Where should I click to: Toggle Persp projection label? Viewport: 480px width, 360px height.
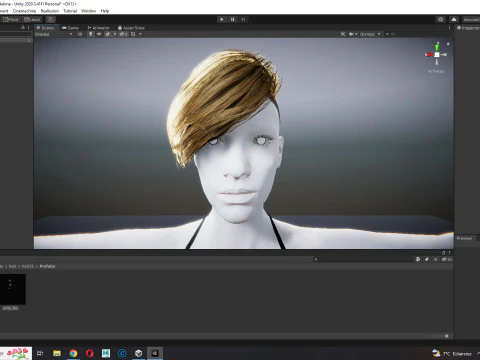click(x=436, y=71)
